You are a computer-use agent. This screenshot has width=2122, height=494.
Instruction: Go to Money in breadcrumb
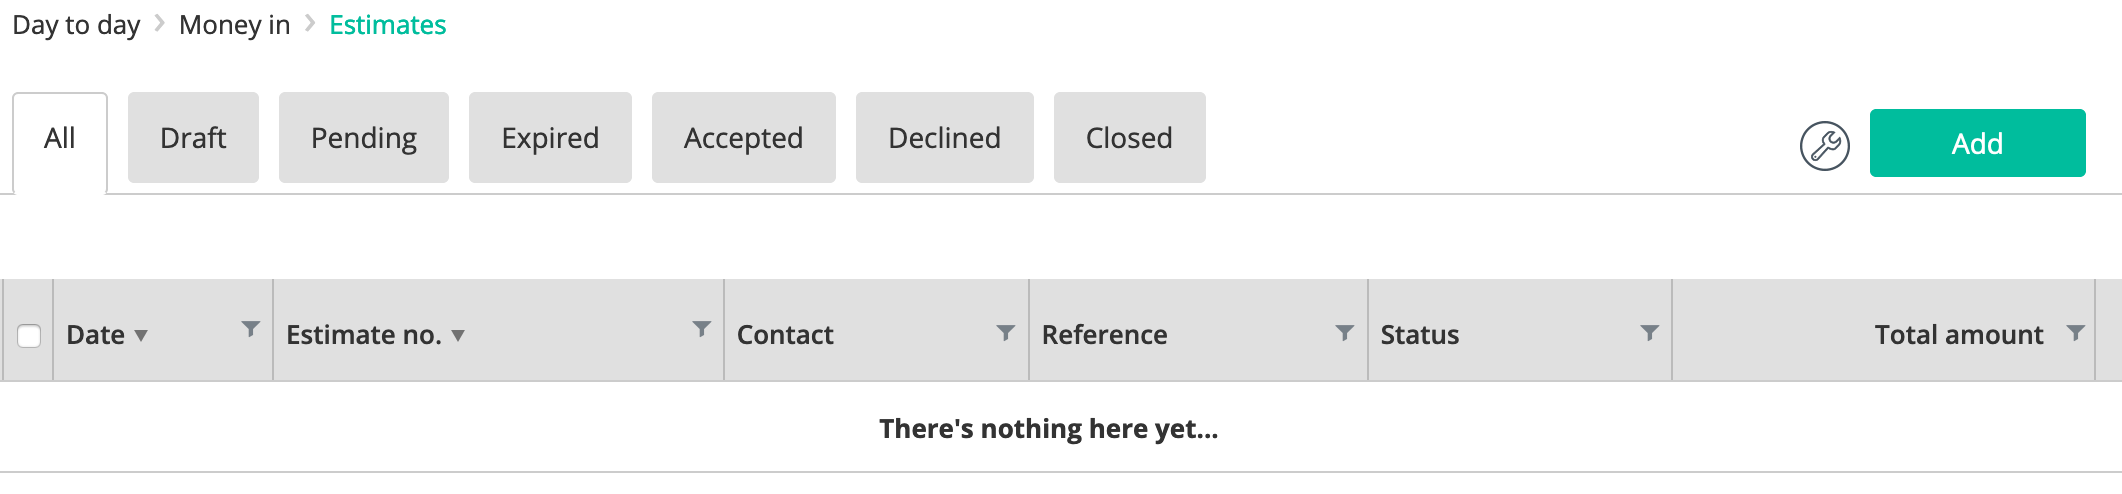[235, 25]
